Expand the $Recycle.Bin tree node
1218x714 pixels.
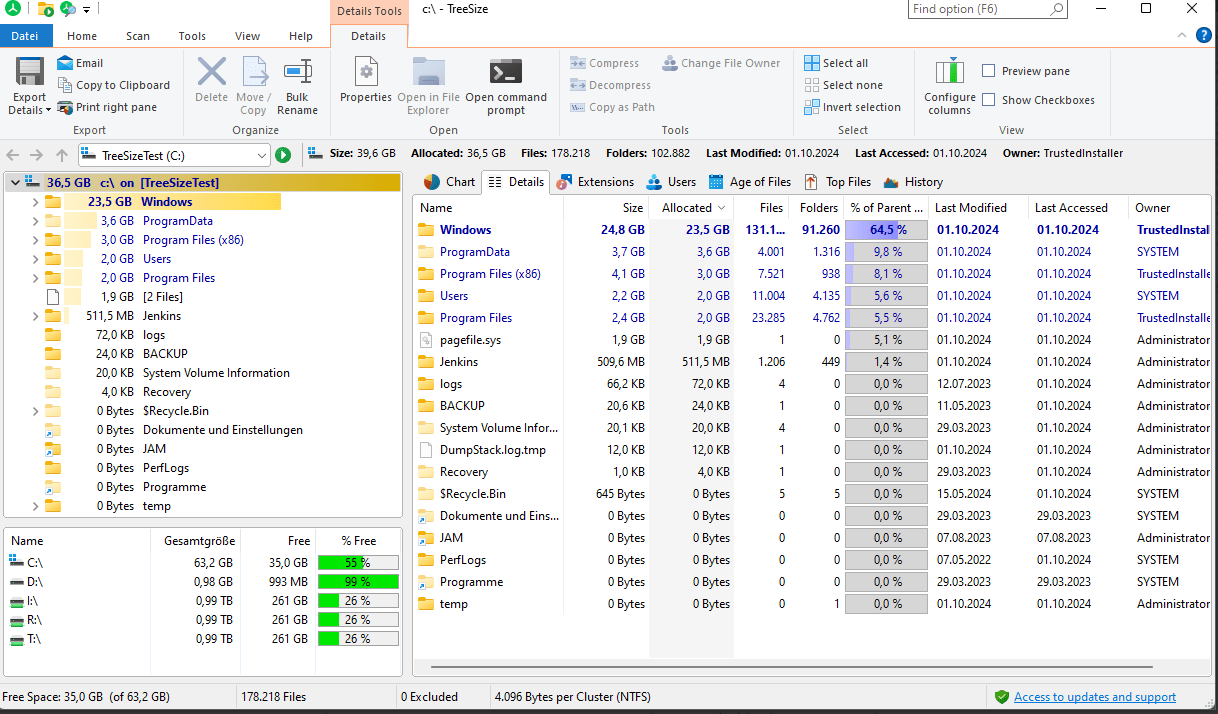(35, 411)
